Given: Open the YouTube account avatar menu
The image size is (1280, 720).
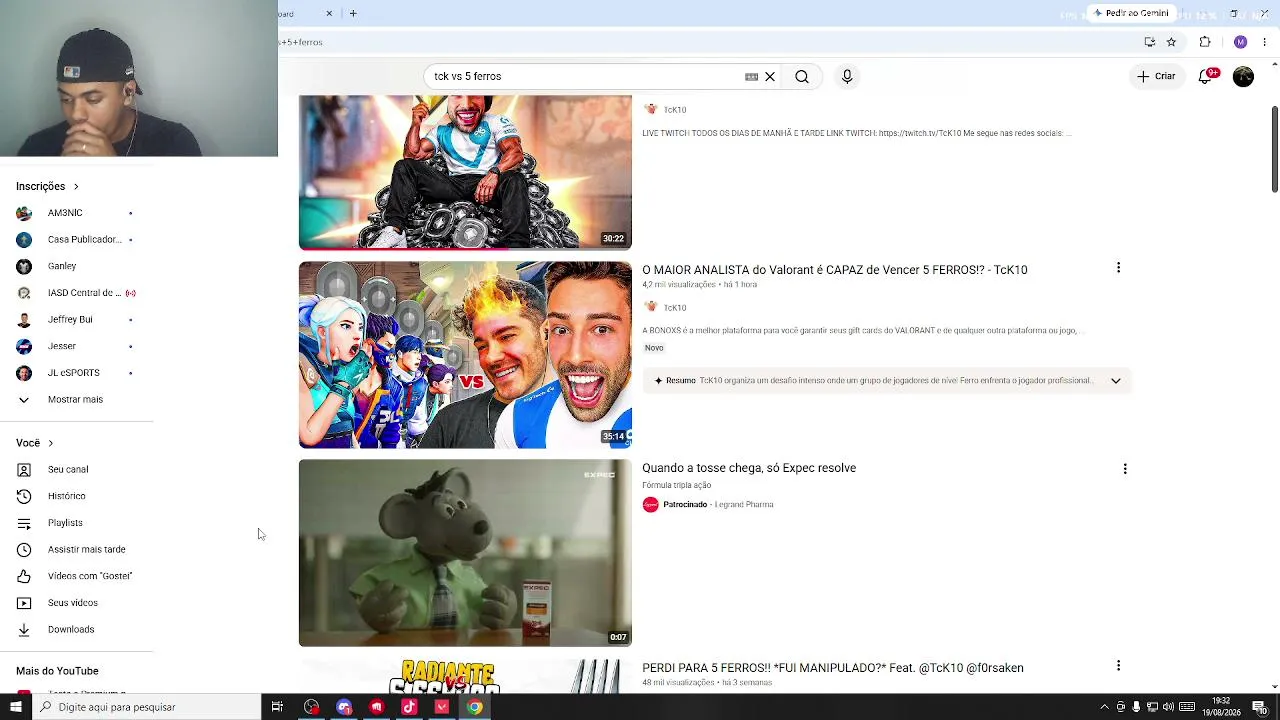Looking at the screenshot, I should [x=1243, y=76].
